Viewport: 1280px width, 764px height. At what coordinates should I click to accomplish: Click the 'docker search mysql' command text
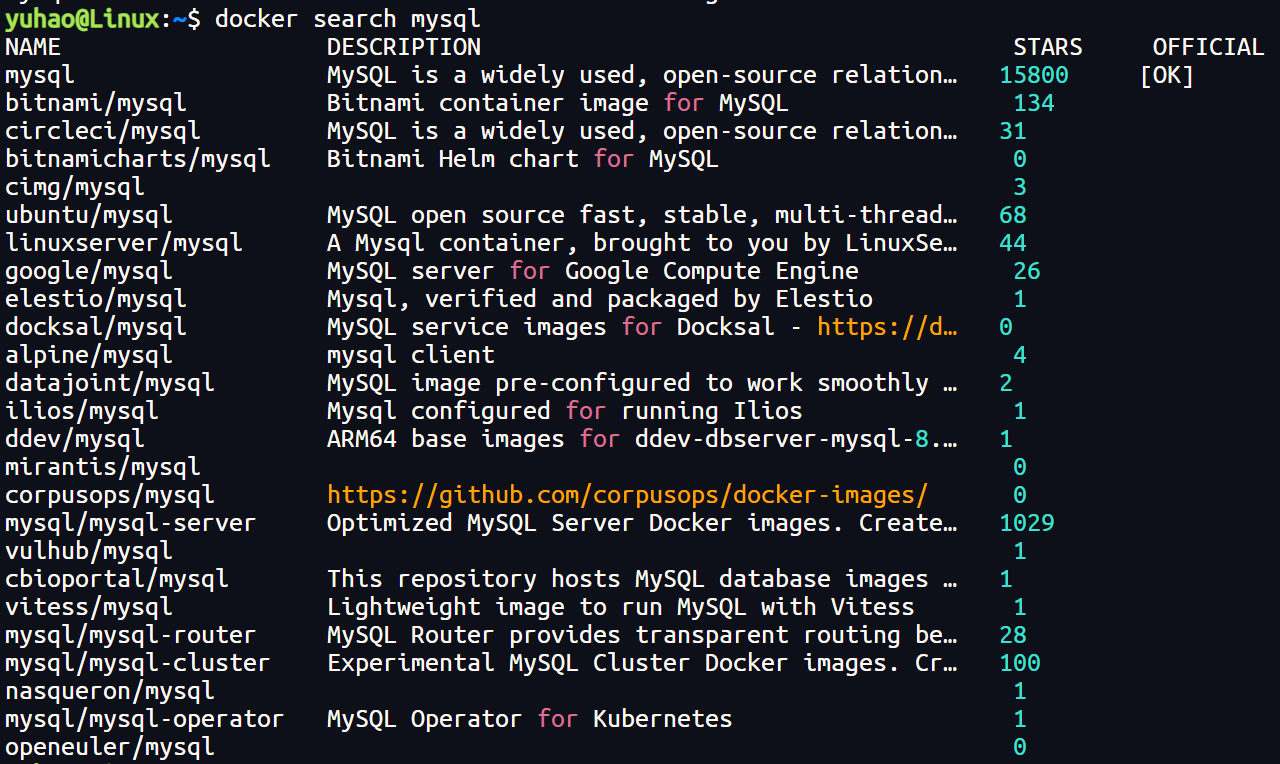coord(348,19)
